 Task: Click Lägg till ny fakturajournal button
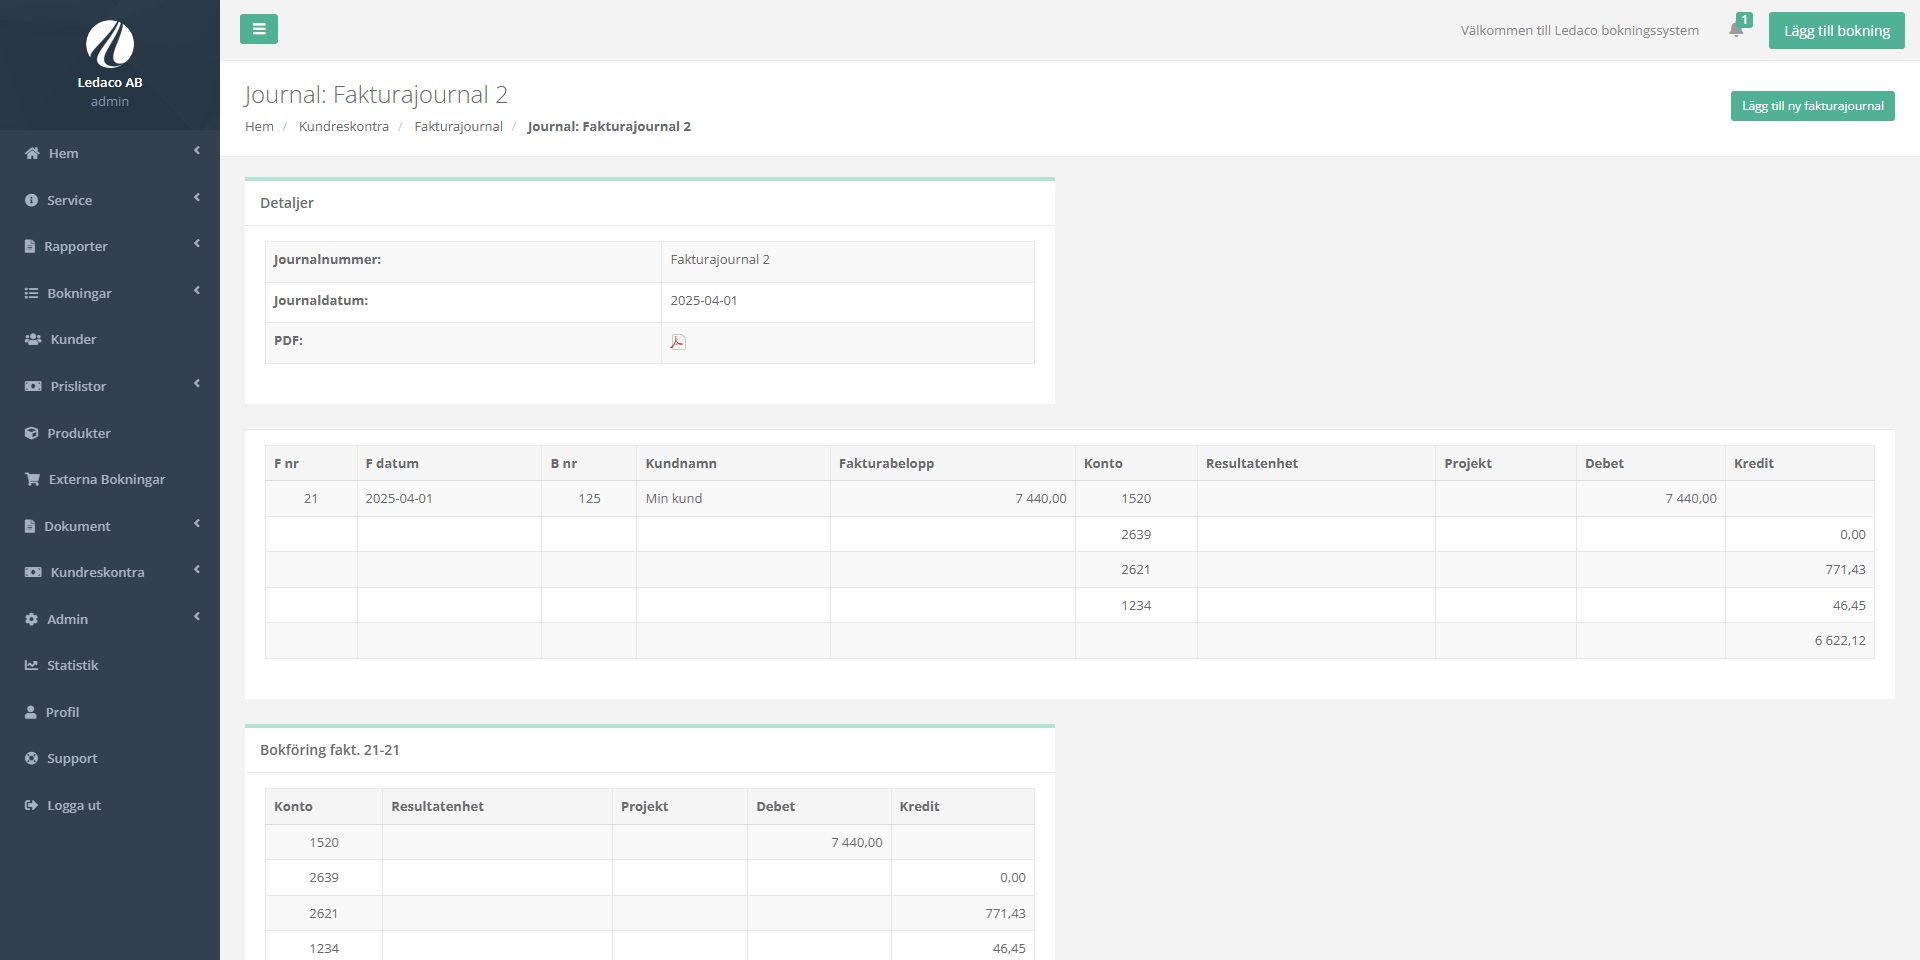1812,106
